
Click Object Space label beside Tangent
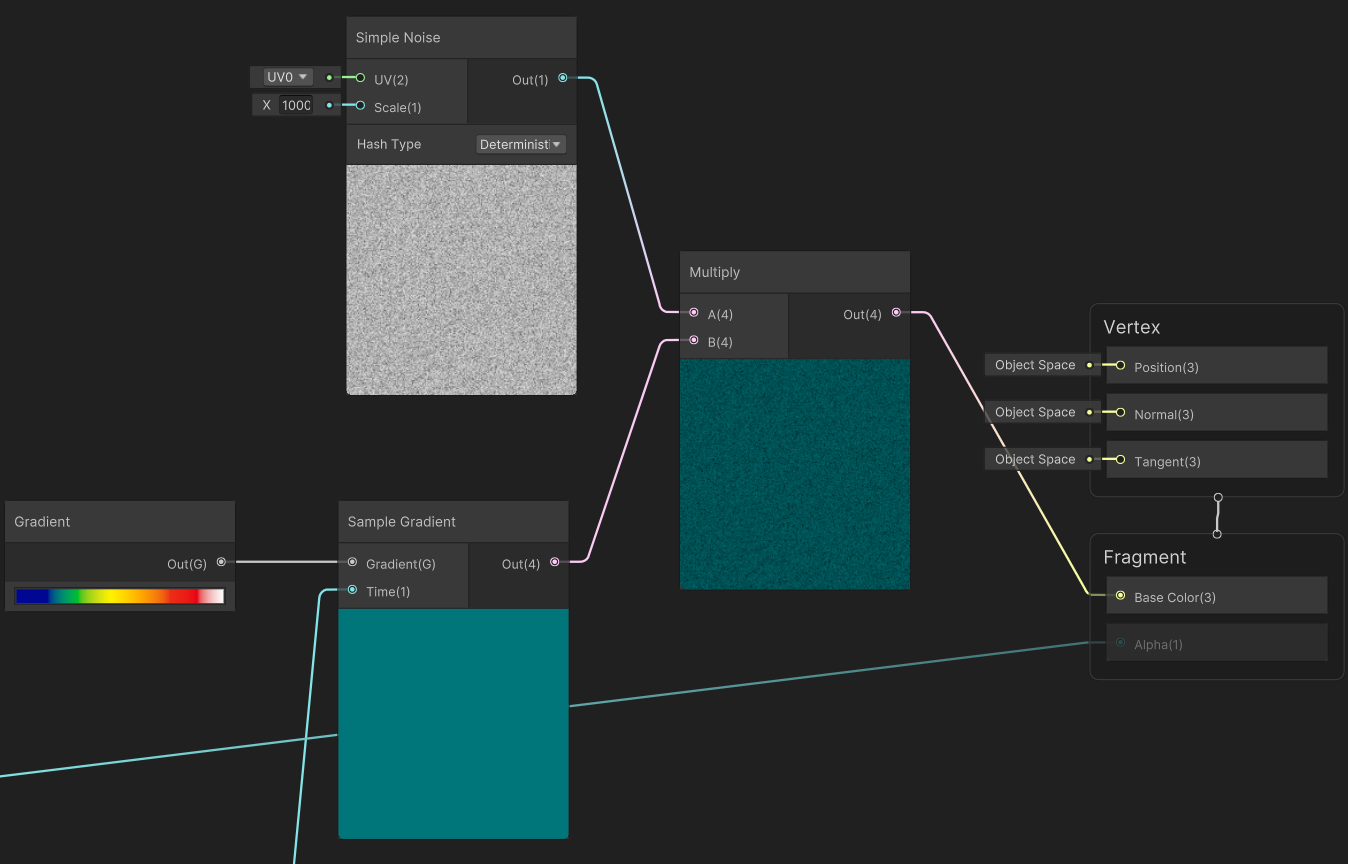point(1035,459)
